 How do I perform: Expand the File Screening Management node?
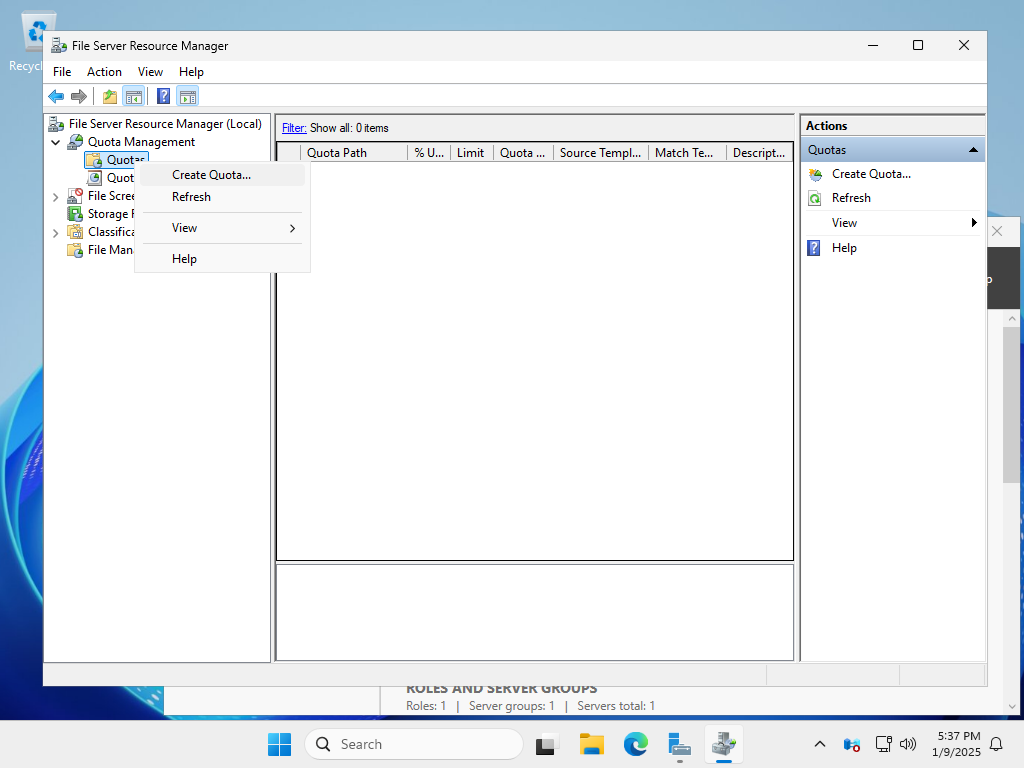(56, 197)
